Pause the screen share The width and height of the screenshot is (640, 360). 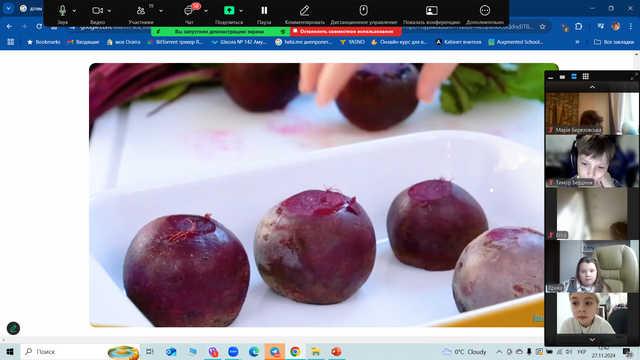(x=264, y=11)
